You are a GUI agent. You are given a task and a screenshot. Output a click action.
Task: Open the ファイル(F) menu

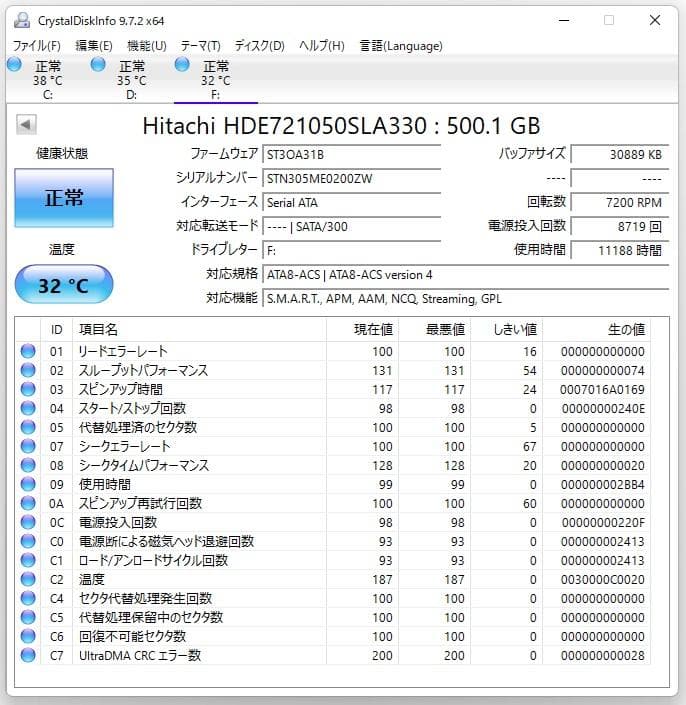tap(36, 46)
